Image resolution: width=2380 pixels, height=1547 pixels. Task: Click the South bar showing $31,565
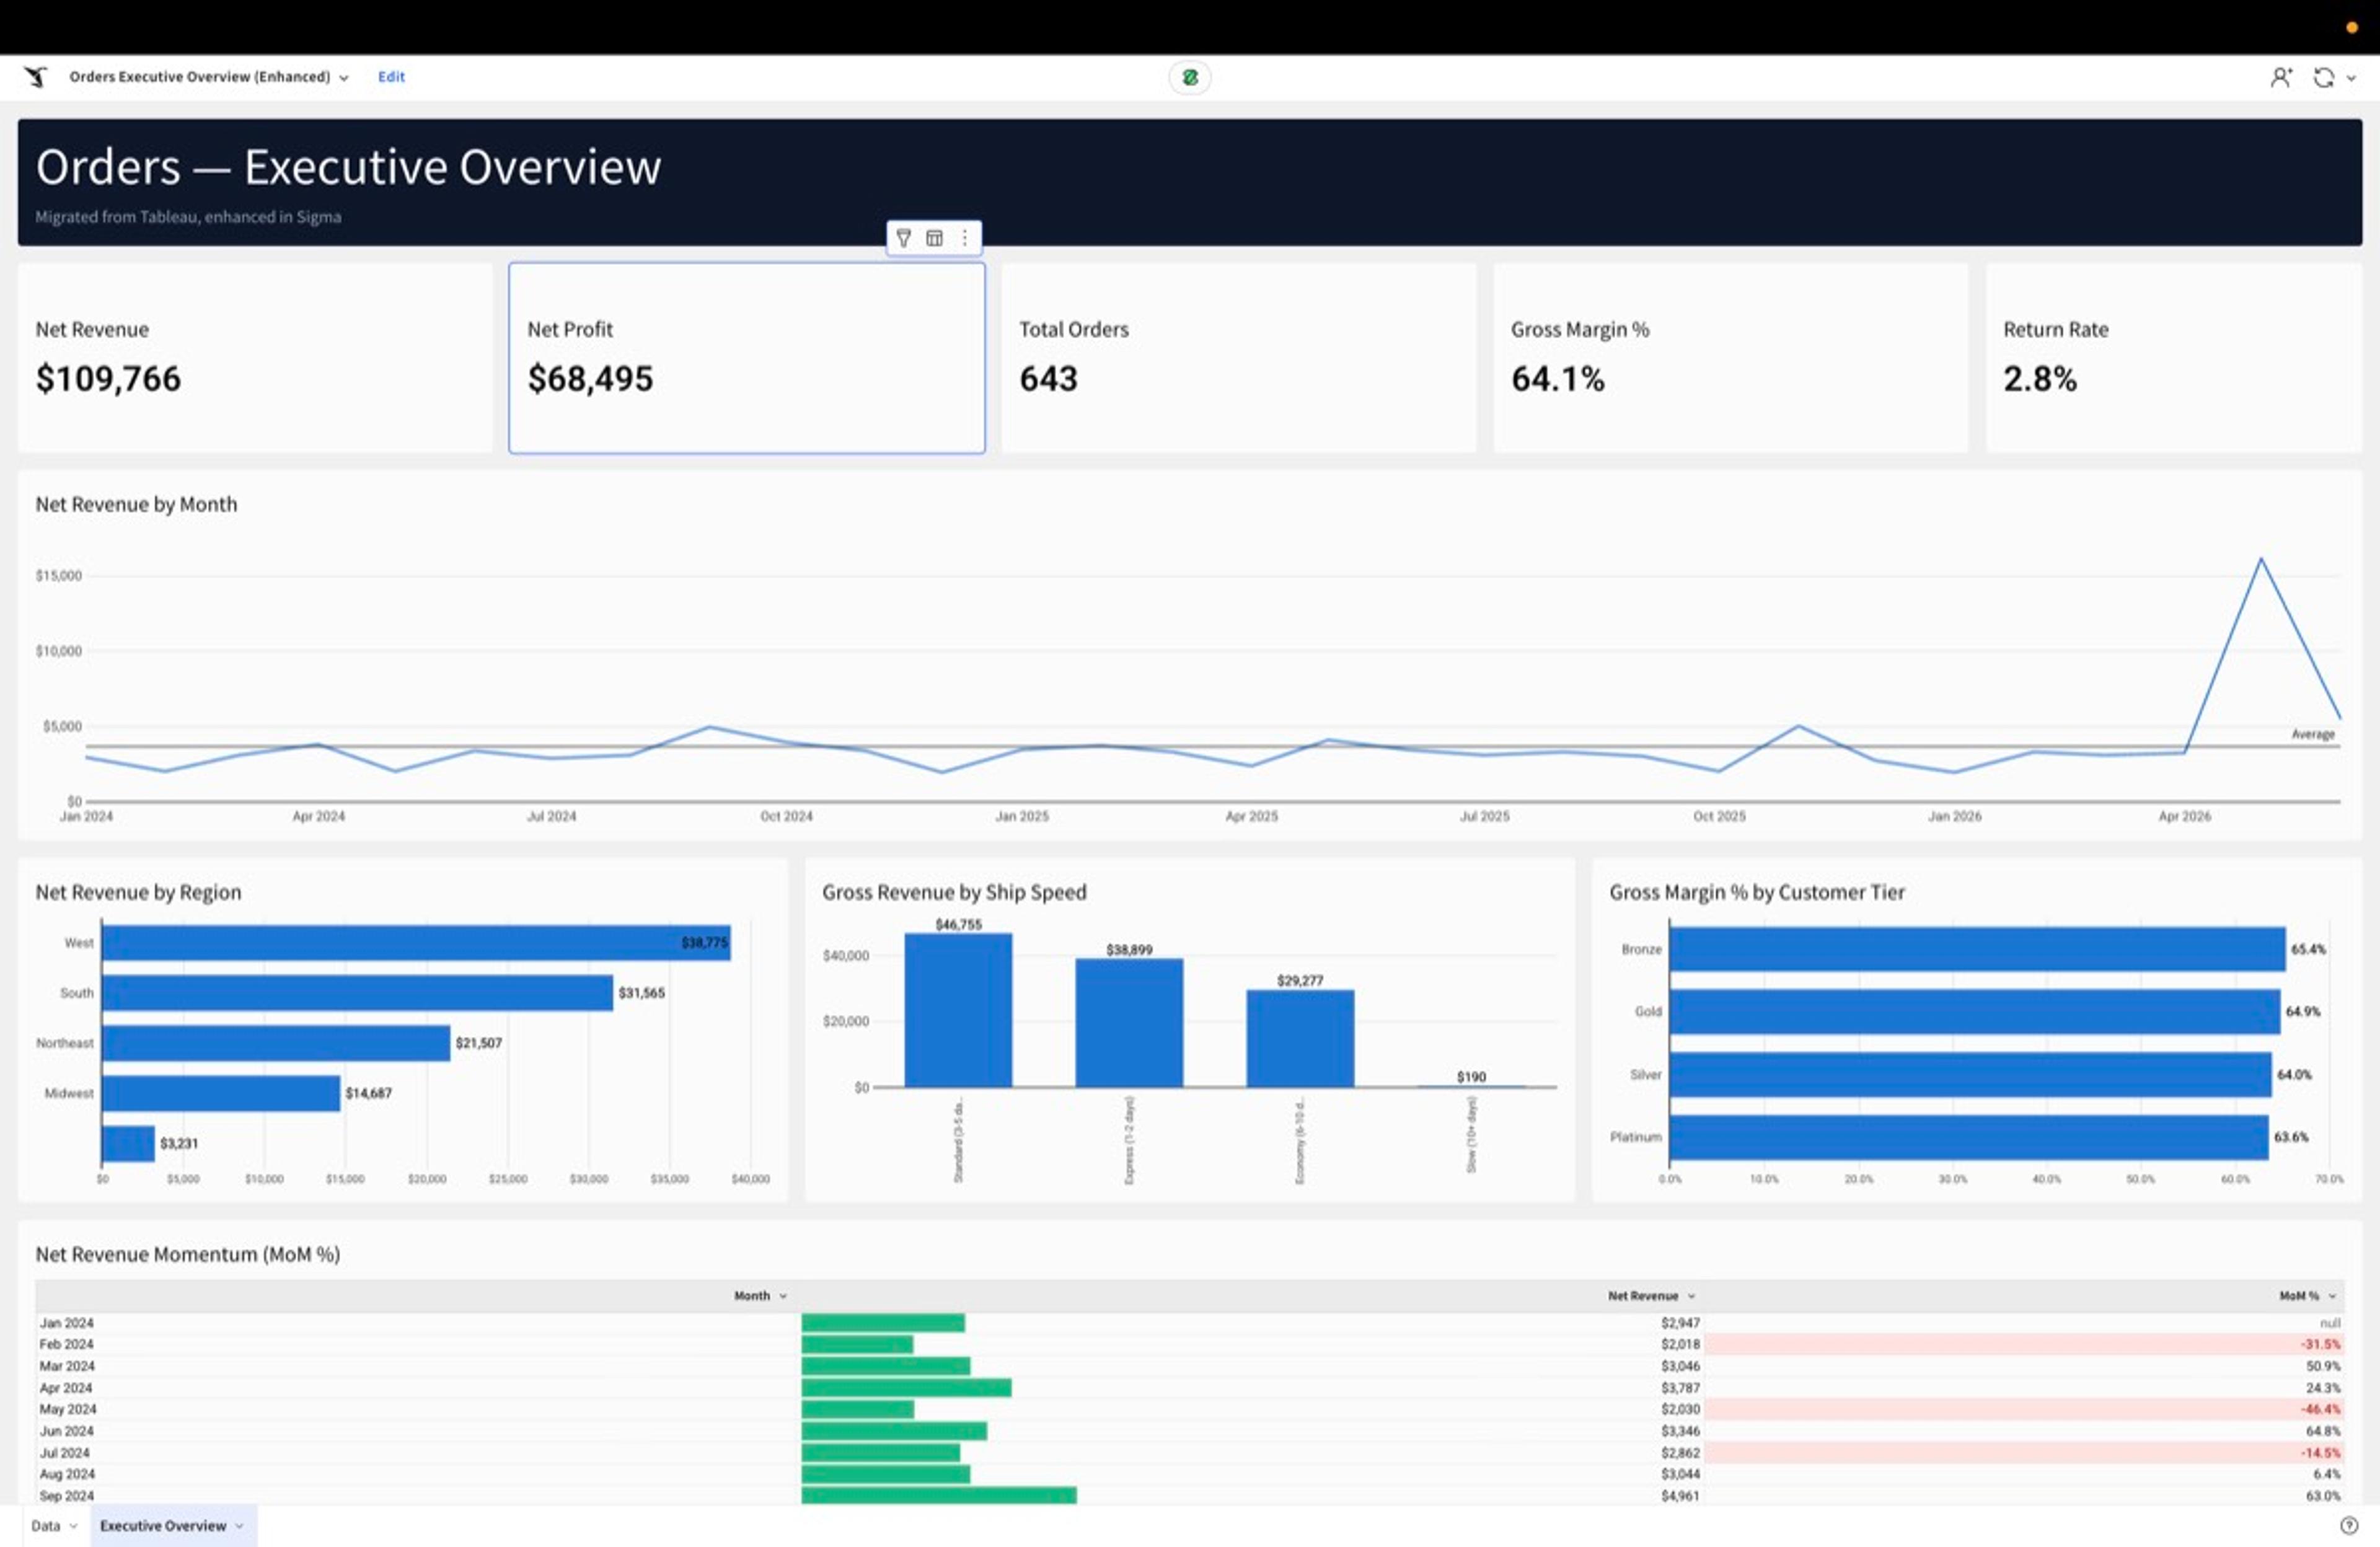click(357, 993)
